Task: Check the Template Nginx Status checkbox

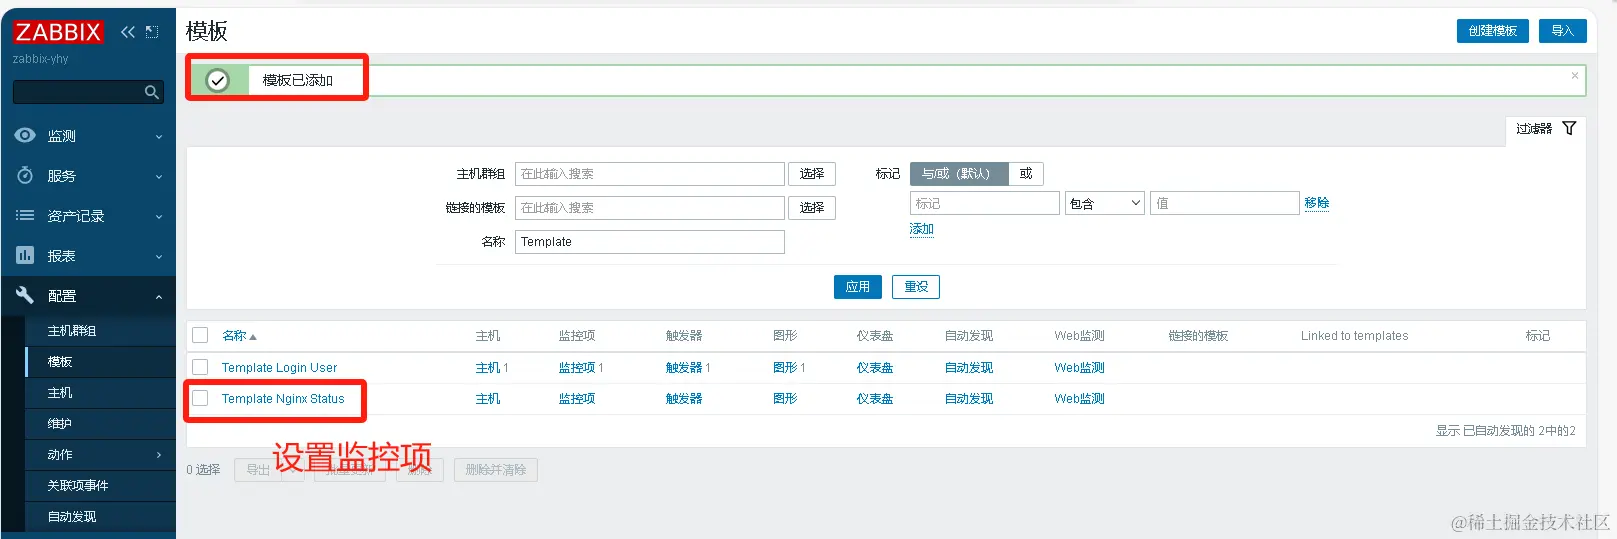Action: (200, 398)
